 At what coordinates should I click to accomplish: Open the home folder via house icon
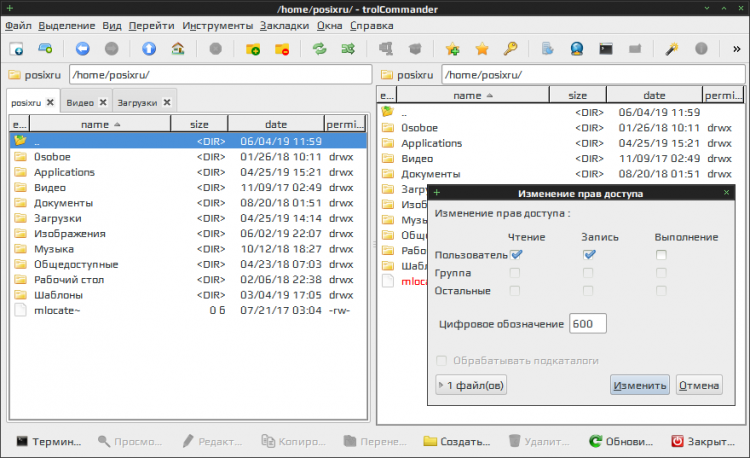coord(178,48)
